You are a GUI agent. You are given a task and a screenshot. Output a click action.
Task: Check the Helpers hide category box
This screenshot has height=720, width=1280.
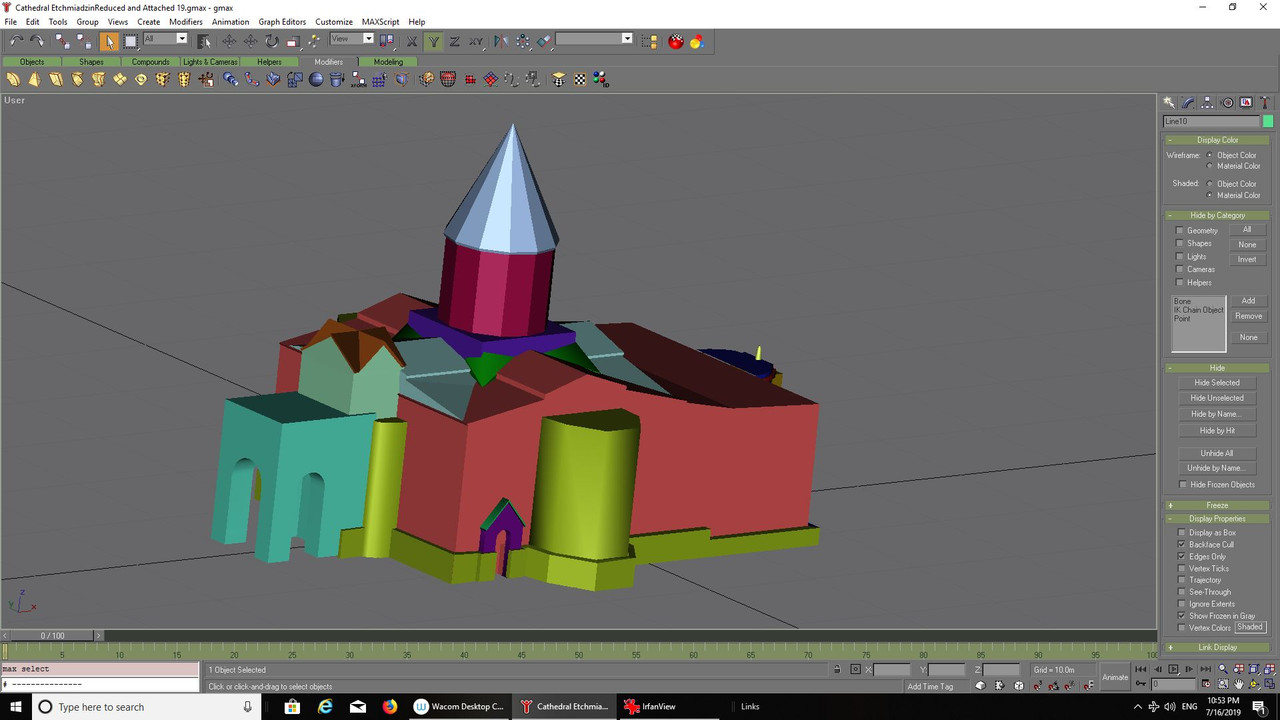coord(1180,283)
